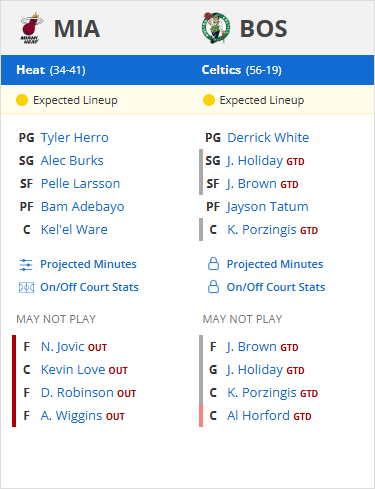
Task: Open Kel'el Ware's player link
Action: coord(74,230)
